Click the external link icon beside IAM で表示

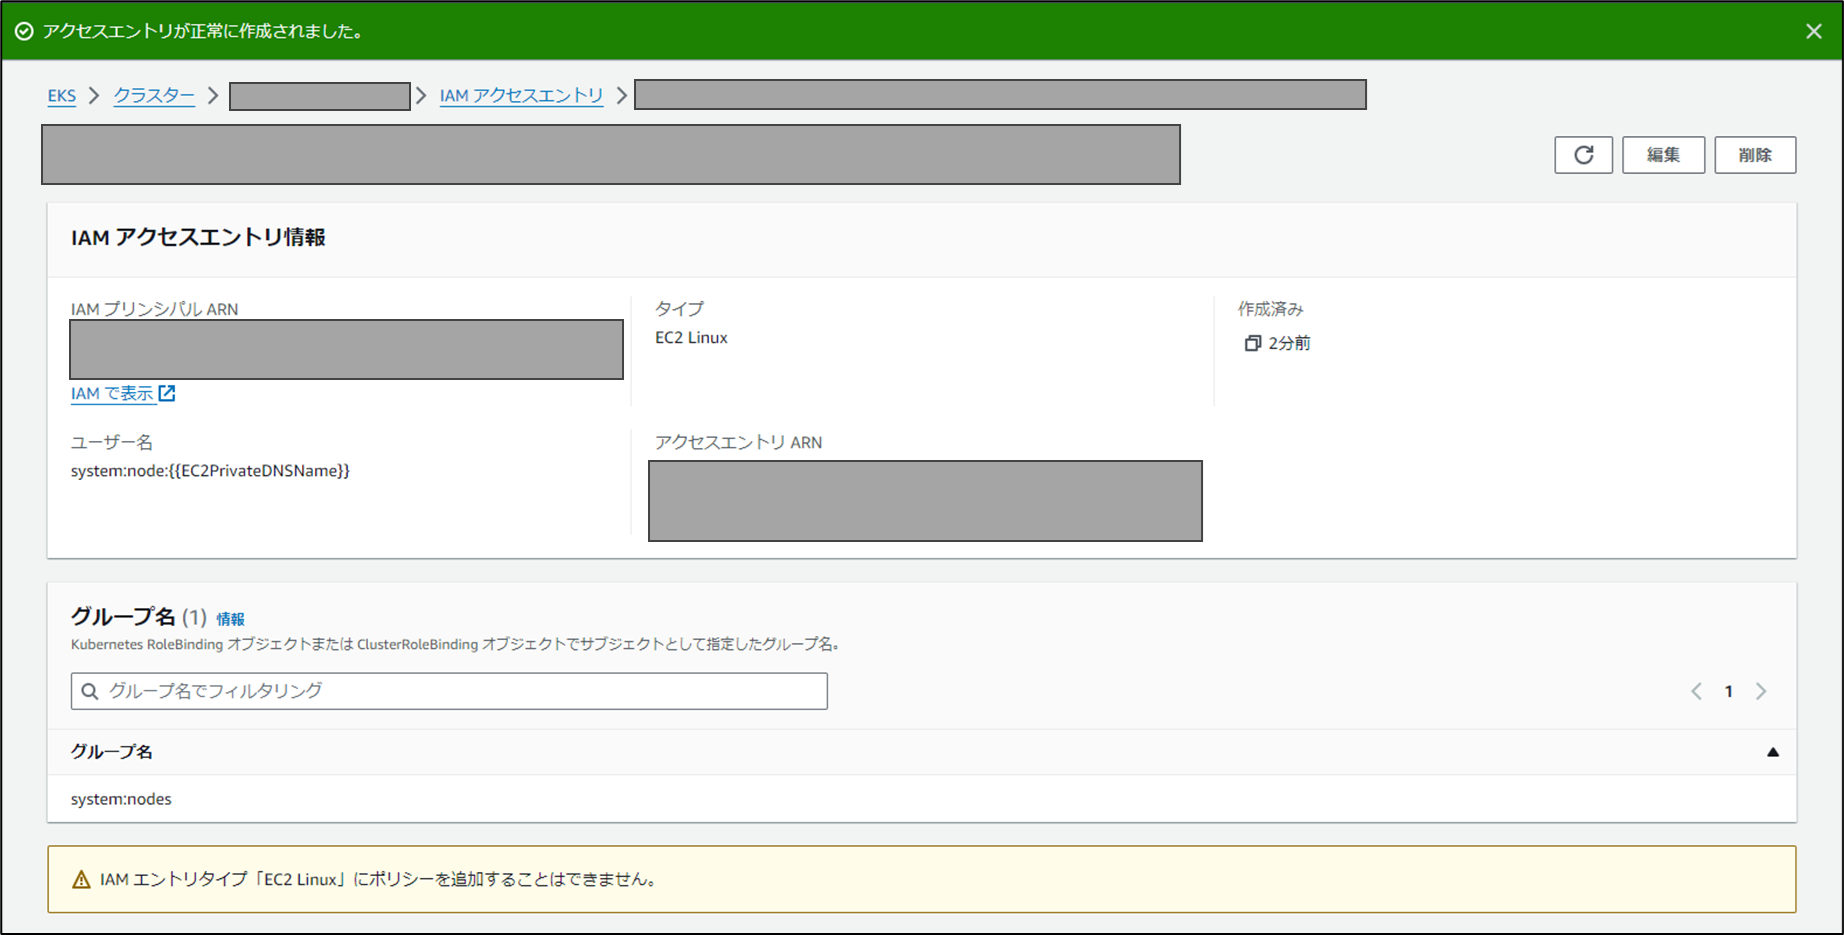pyautogui.click(x=167, y=393)
